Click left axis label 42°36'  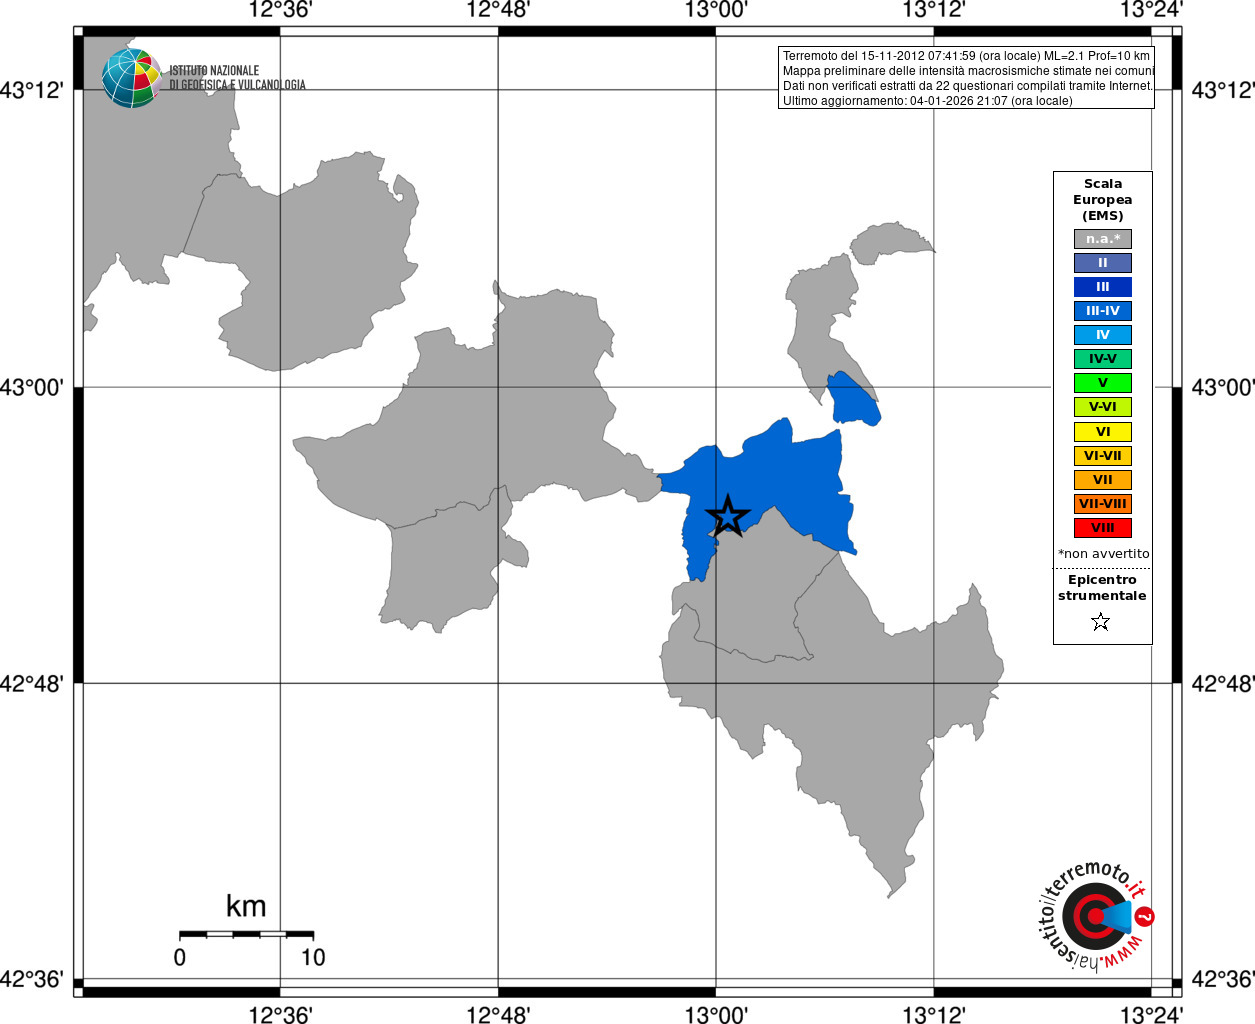click(32, 978)
